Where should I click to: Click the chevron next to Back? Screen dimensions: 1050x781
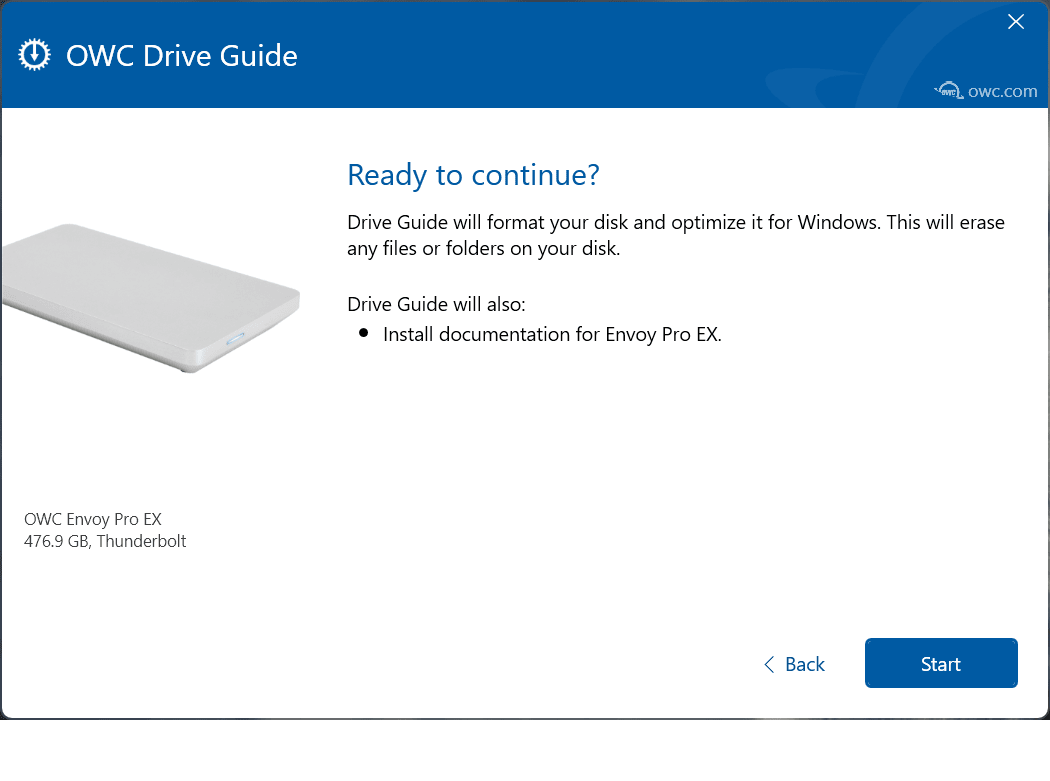coord(769,664)
